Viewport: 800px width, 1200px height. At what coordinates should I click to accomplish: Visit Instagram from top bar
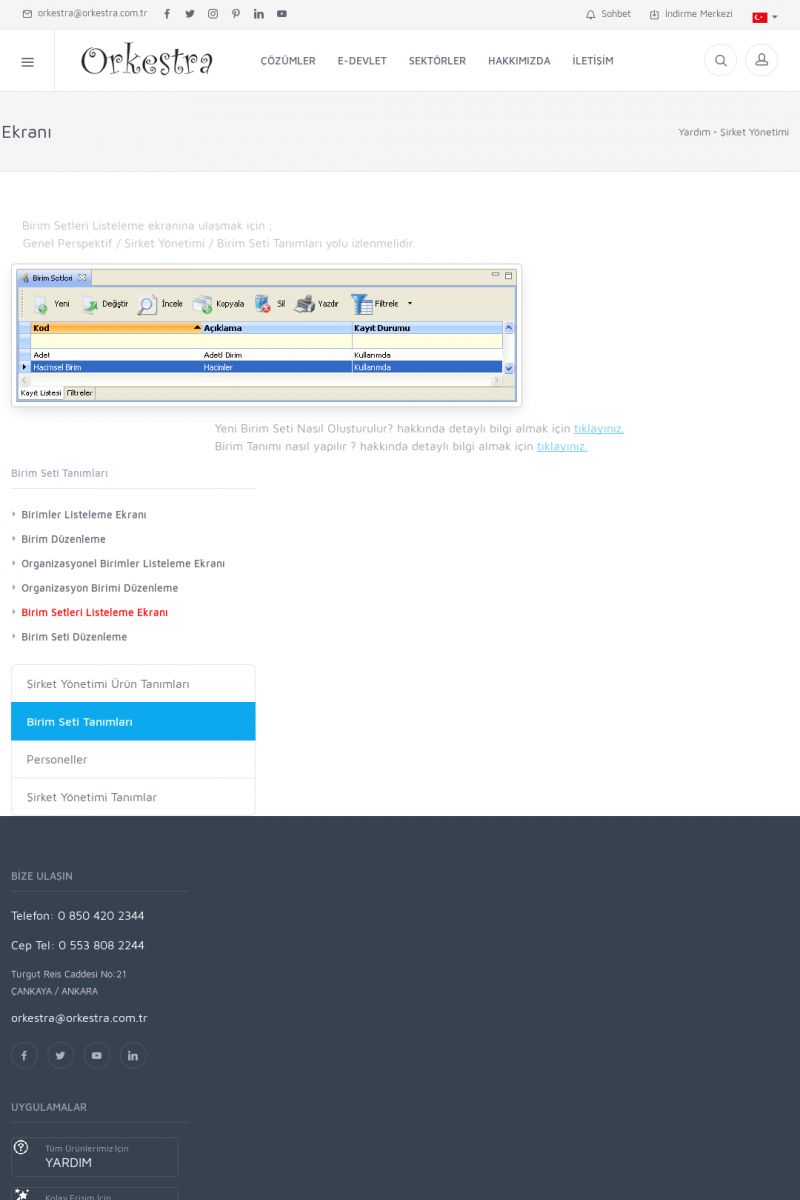(213, 14)
